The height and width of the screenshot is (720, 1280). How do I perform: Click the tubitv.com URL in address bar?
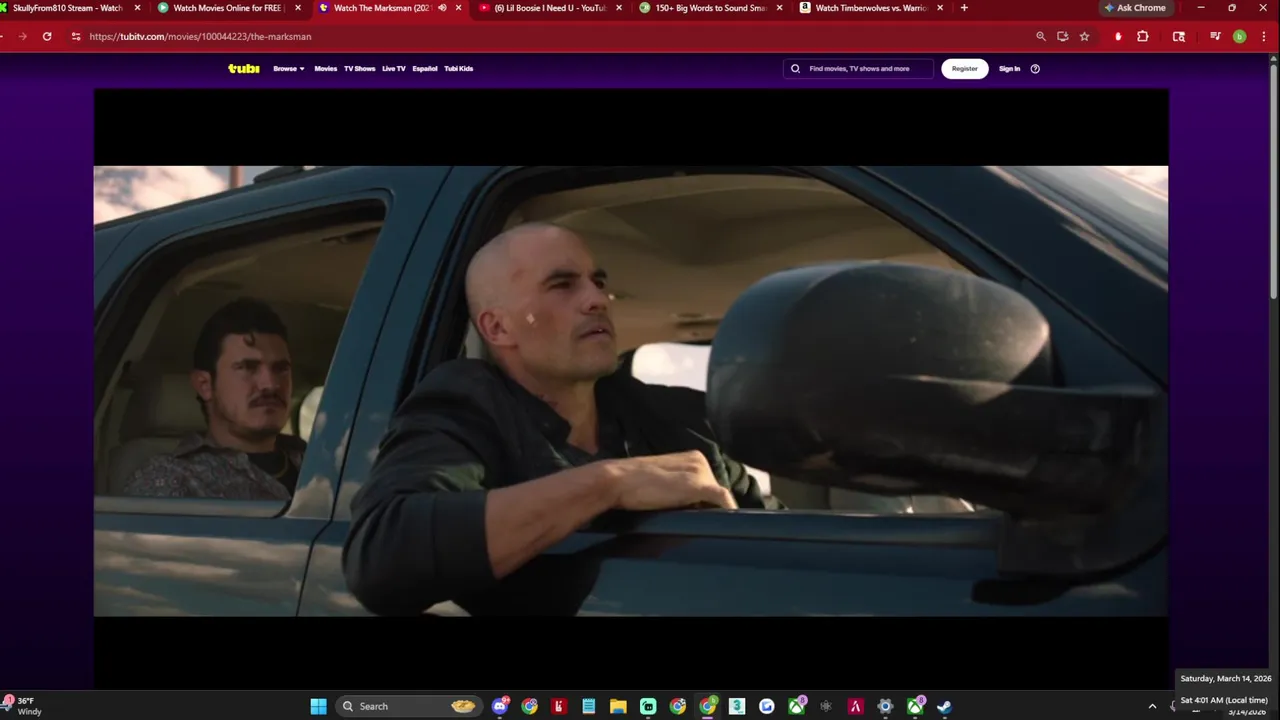[200, 36]
